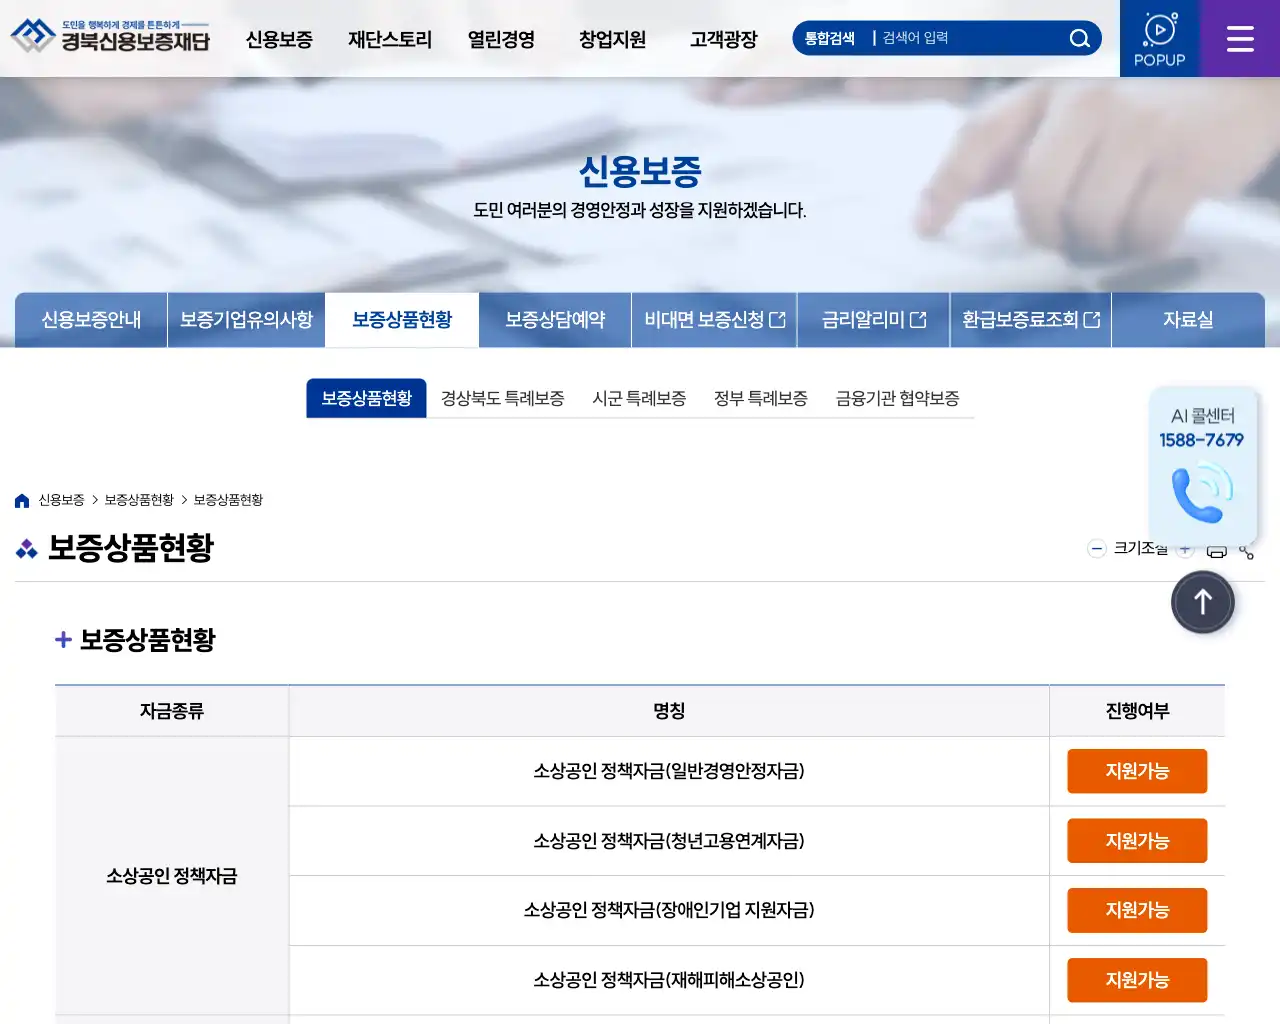Open 고객광장 main menu
Image resolution: width=1280 pixels, height=1024 pixels.
(x=723, y=39)
